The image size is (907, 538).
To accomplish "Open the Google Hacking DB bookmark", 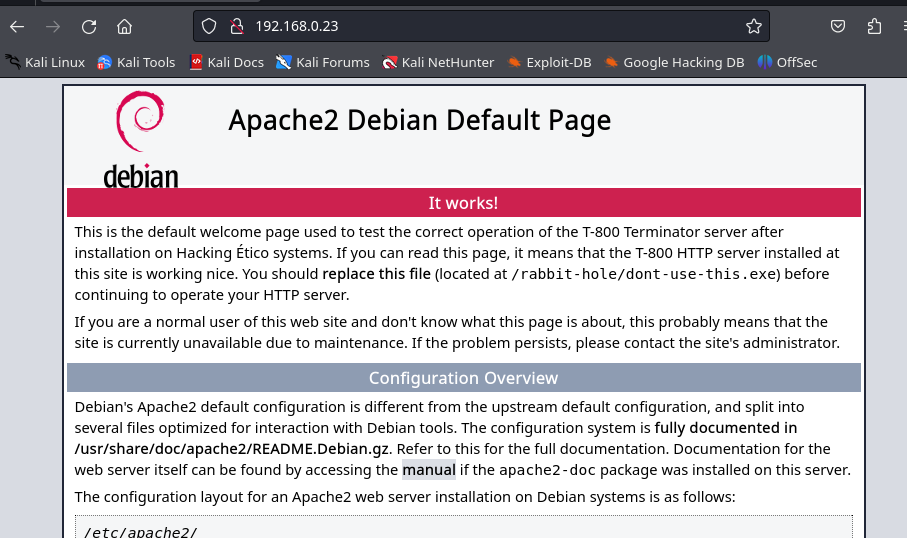I will pos(674,62).
